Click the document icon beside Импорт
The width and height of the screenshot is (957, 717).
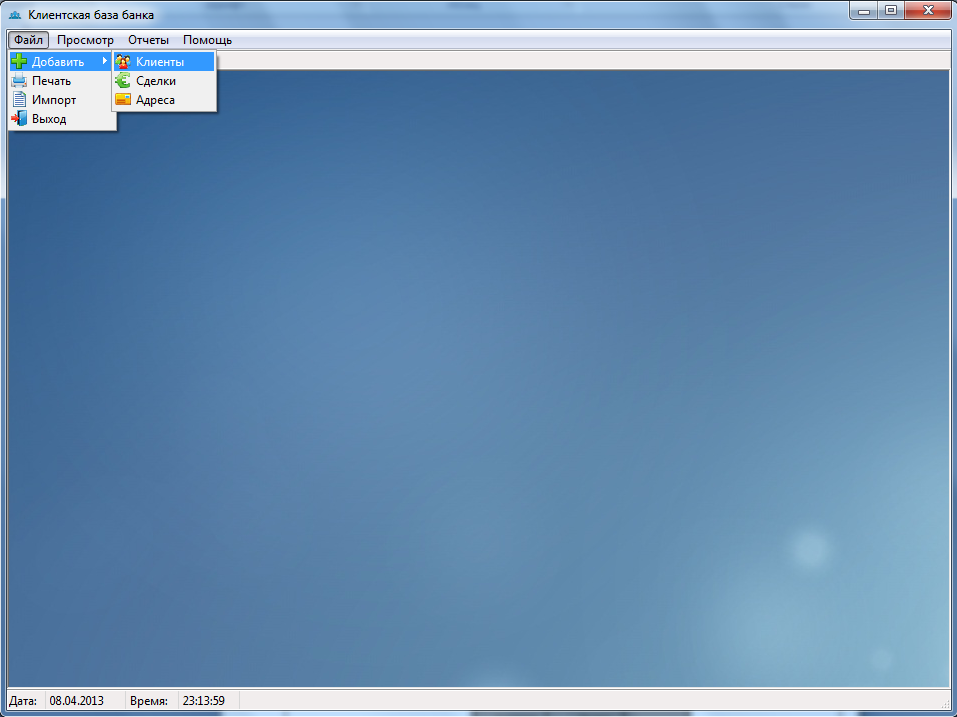19,99
